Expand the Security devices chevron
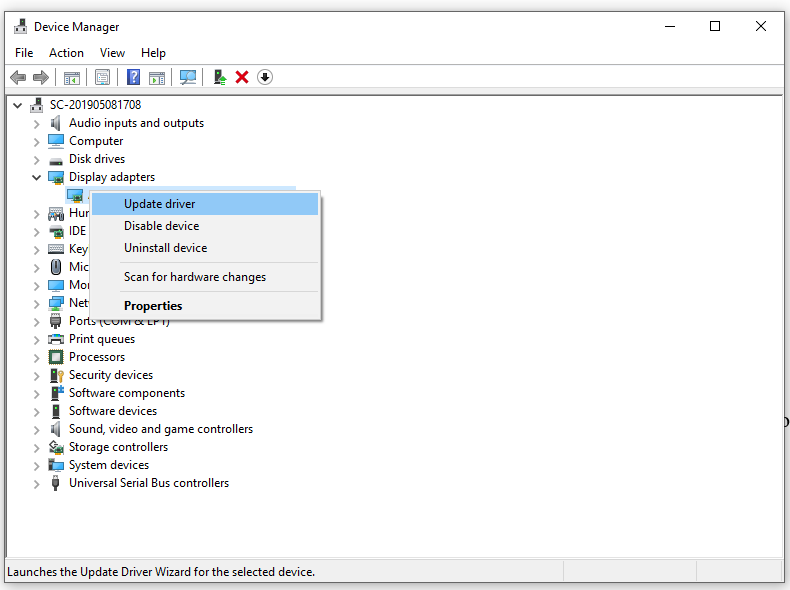 coord(36,376)
